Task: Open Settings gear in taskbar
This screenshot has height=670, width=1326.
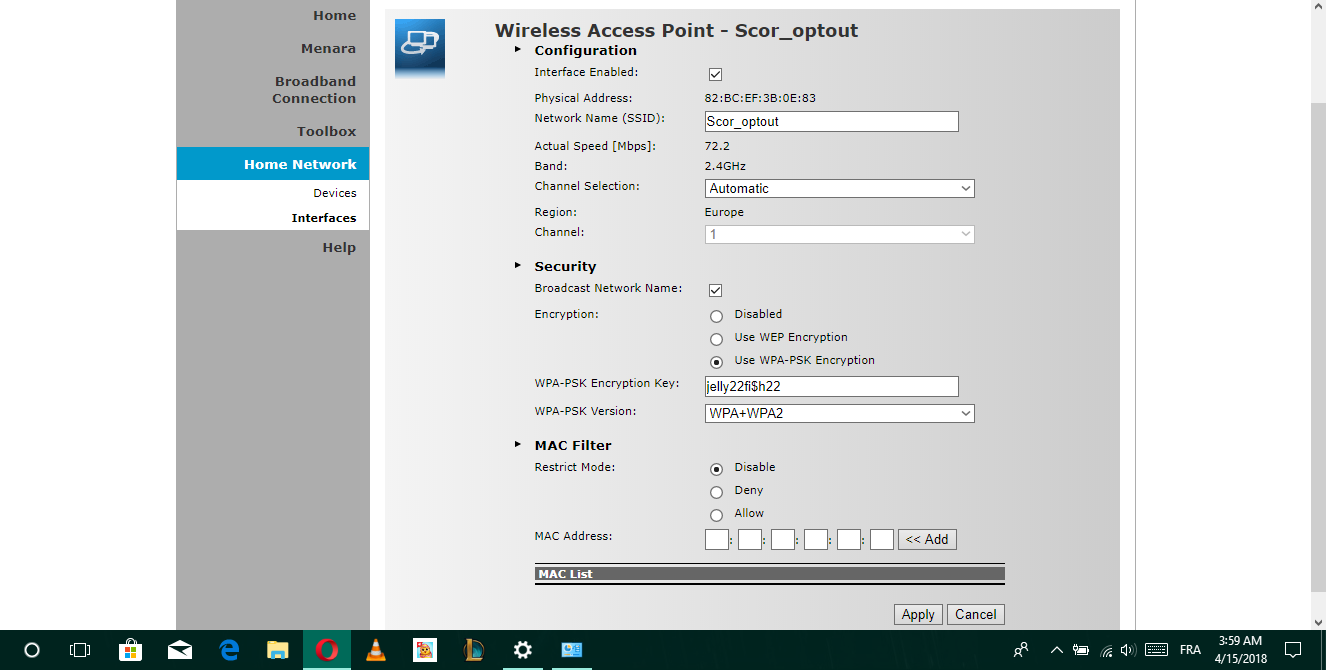Action: 523,650
